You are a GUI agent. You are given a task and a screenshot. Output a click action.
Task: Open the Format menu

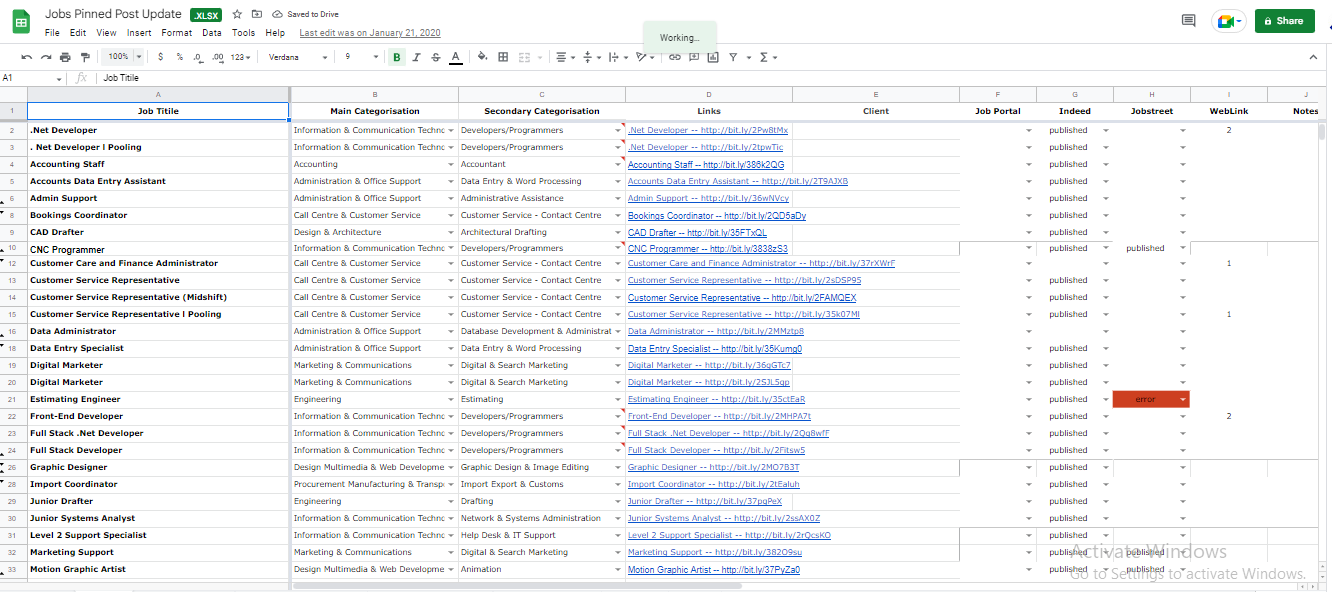click(176, 33)
